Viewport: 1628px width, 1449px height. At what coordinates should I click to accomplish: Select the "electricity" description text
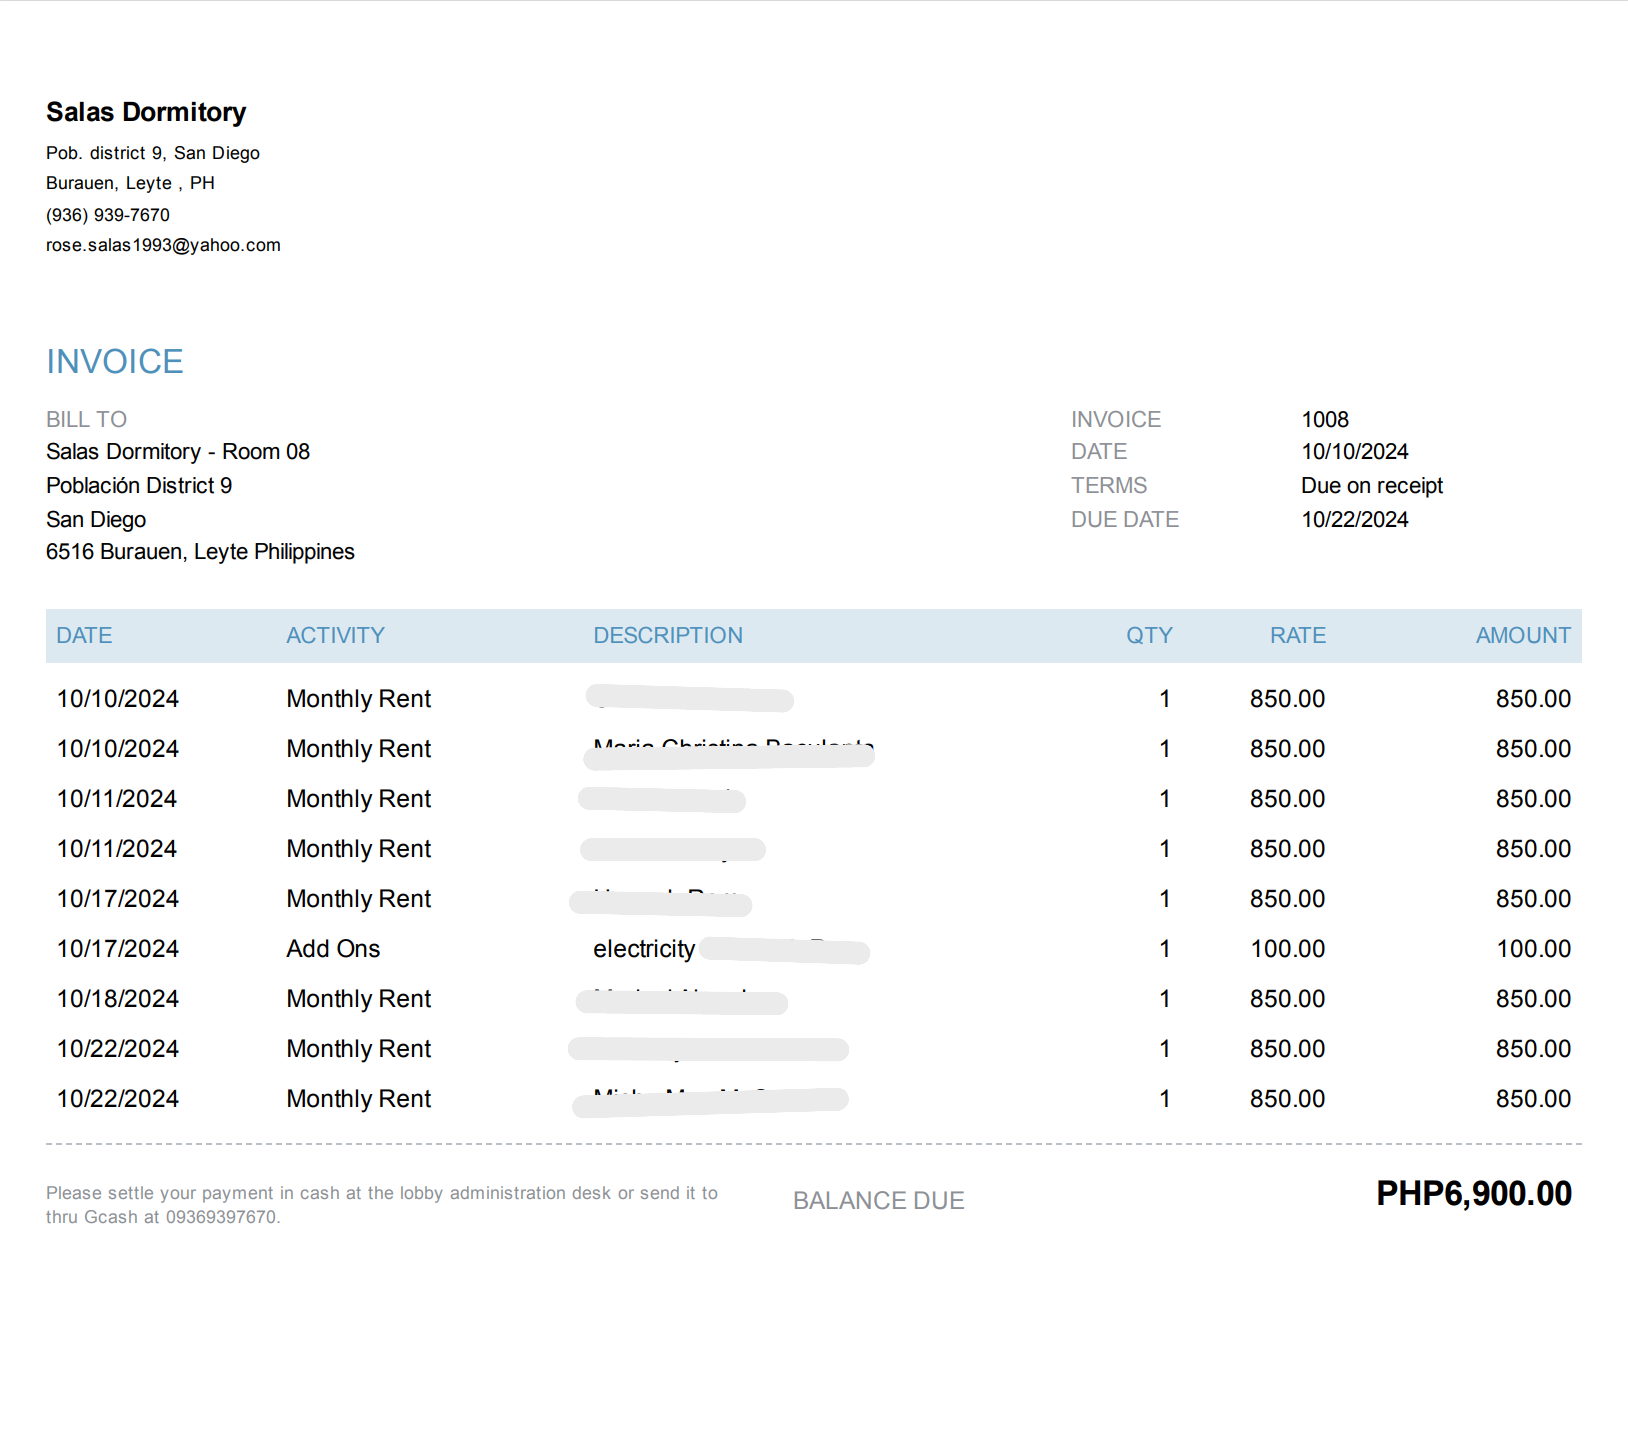644,949
